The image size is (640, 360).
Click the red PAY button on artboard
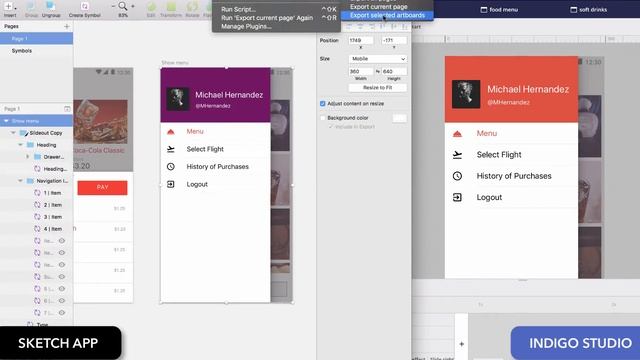click(102, 187)
